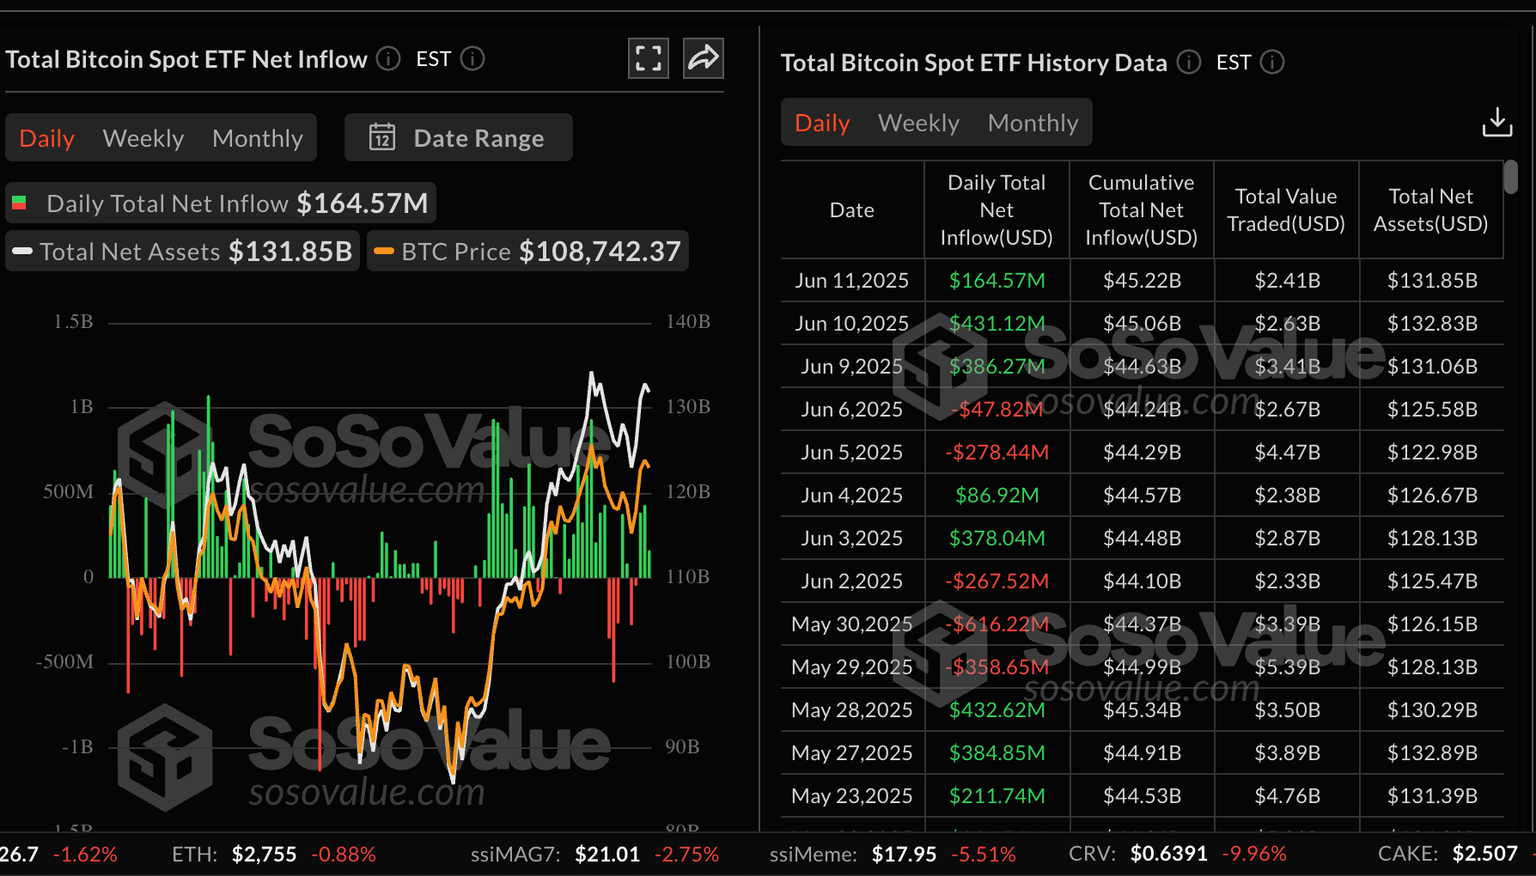The image size is (1536, 876).
Task: Click info icon next to history EST
Action: (x=1272, y=62)
